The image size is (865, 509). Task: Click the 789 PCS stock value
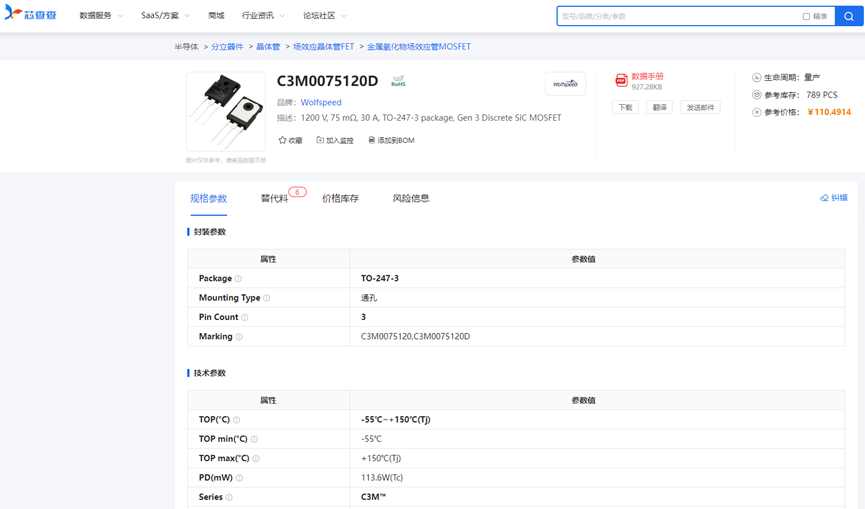[822, 95]
